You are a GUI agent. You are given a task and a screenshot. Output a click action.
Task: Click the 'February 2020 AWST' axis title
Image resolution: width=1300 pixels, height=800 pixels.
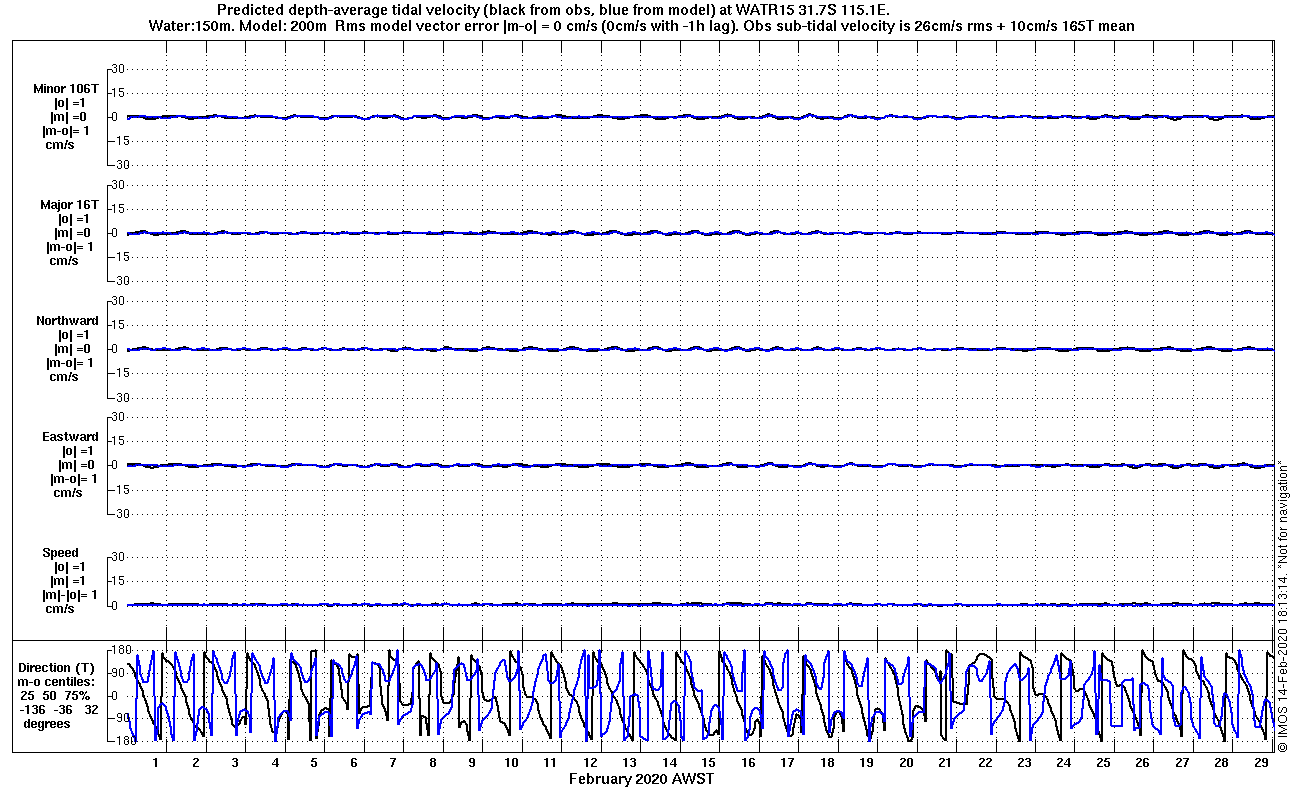[642, 778]
